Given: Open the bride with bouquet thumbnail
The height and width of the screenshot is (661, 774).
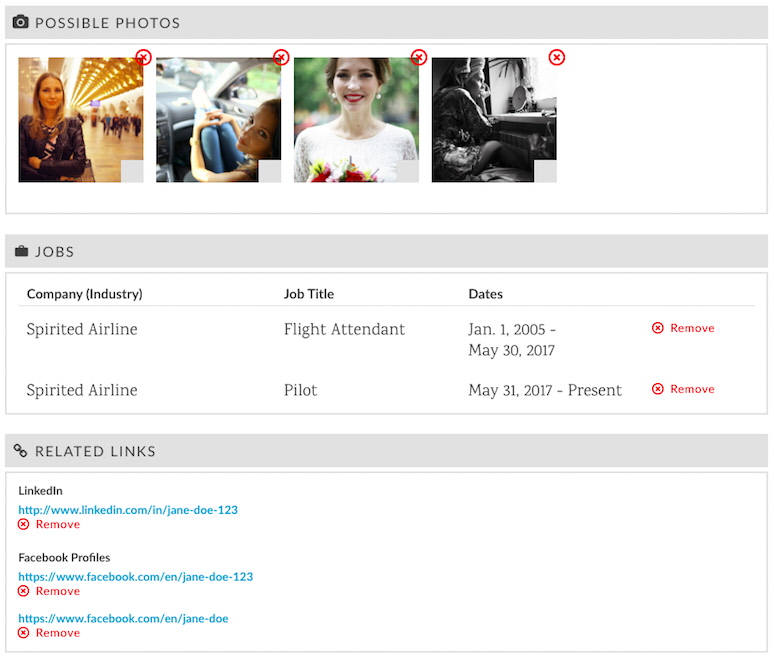Looking at the screenshot, I should [x=356, y=120].
